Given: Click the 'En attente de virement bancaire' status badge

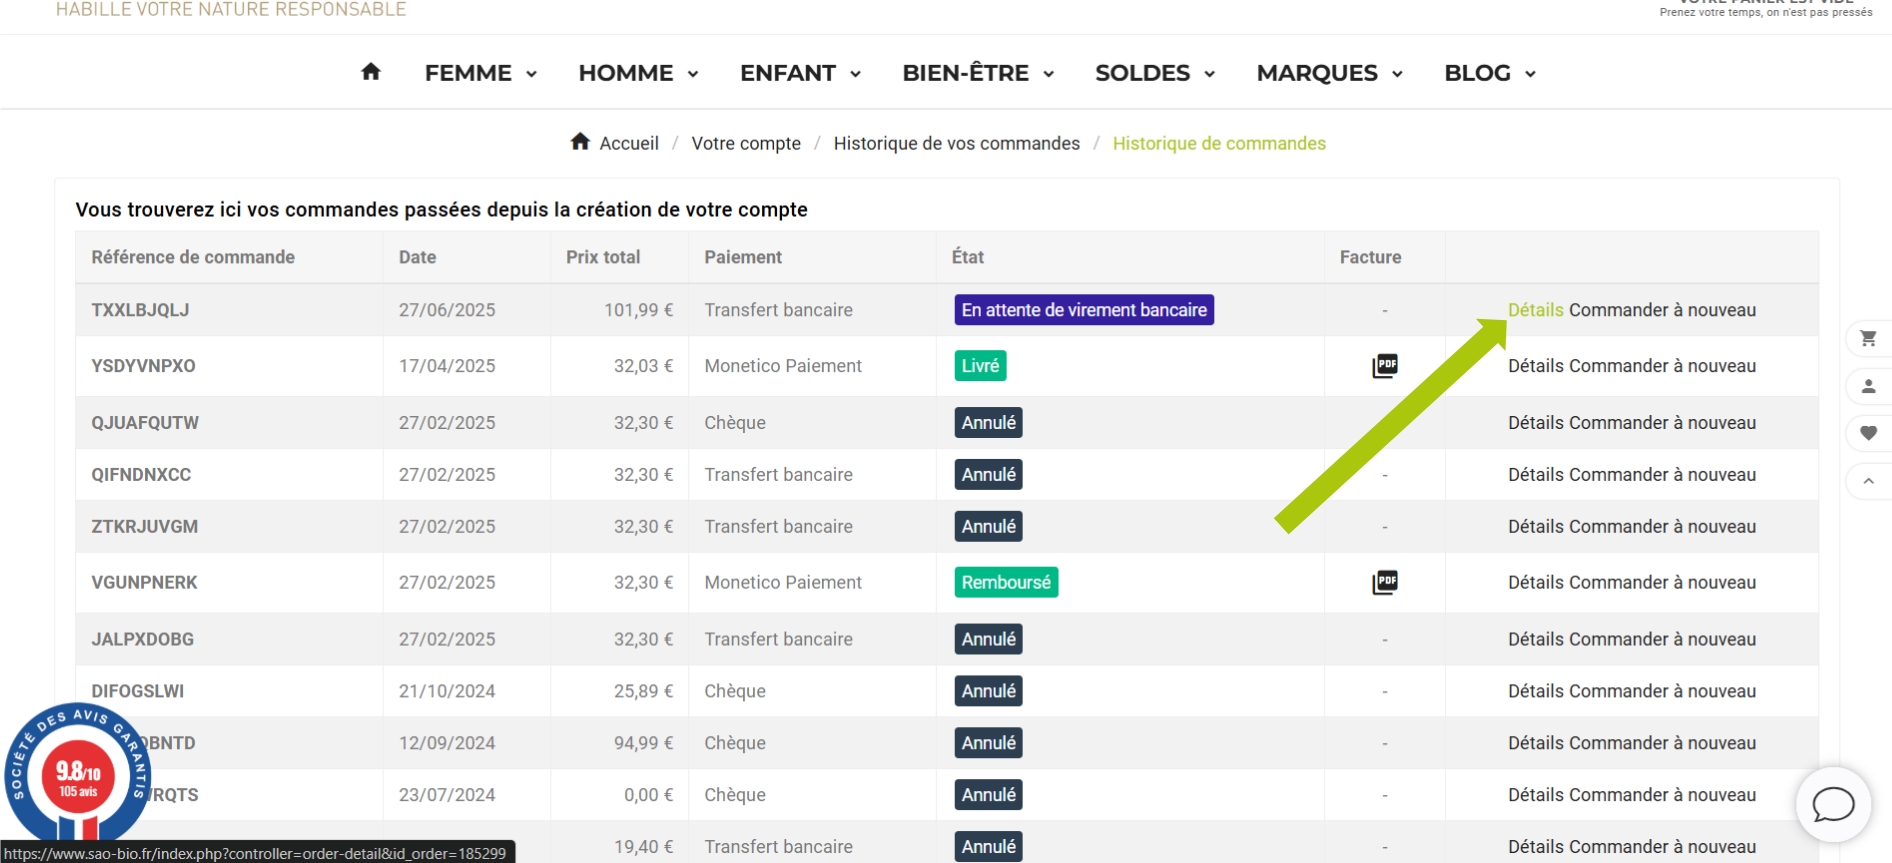Looking at the screenshot, I should click(1084, 310).
